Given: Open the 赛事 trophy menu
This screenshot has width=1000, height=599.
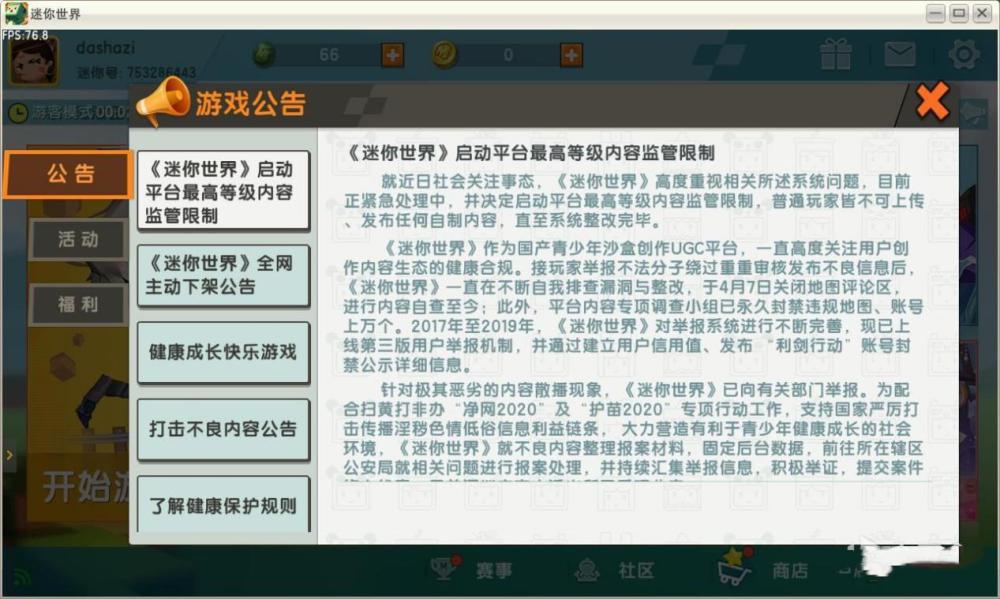Looking at the screenshot, I should point(470,569).
